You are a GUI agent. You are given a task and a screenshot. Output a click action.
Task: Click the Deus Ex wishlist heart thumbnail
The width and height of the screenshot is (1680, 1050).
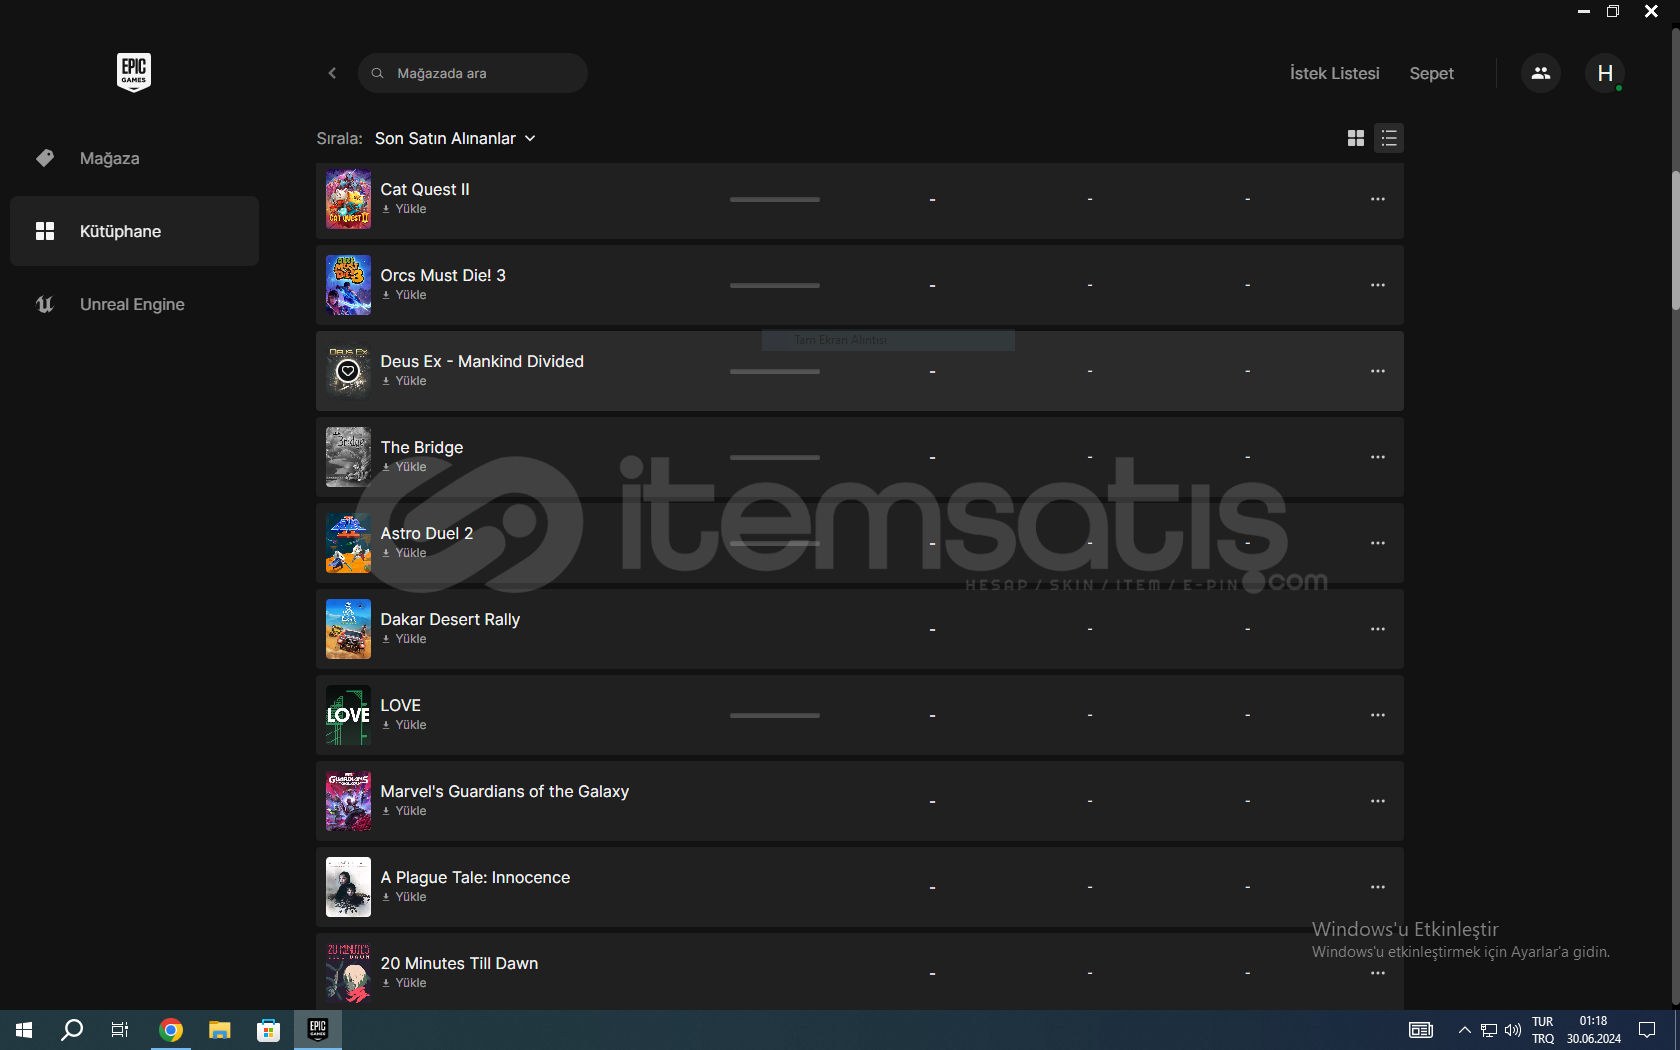(348, 371)
